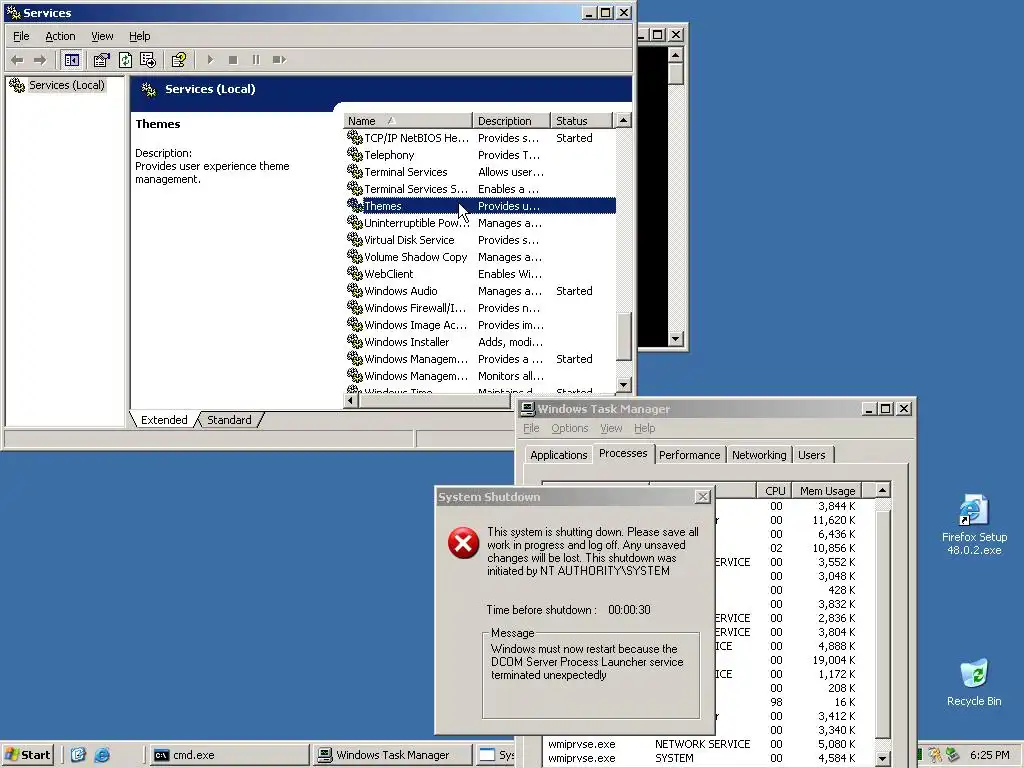This screenshot has height=768, width=1024.
Task: Click services list horizontal scroll-left arrow
Action: pos(351,400)
